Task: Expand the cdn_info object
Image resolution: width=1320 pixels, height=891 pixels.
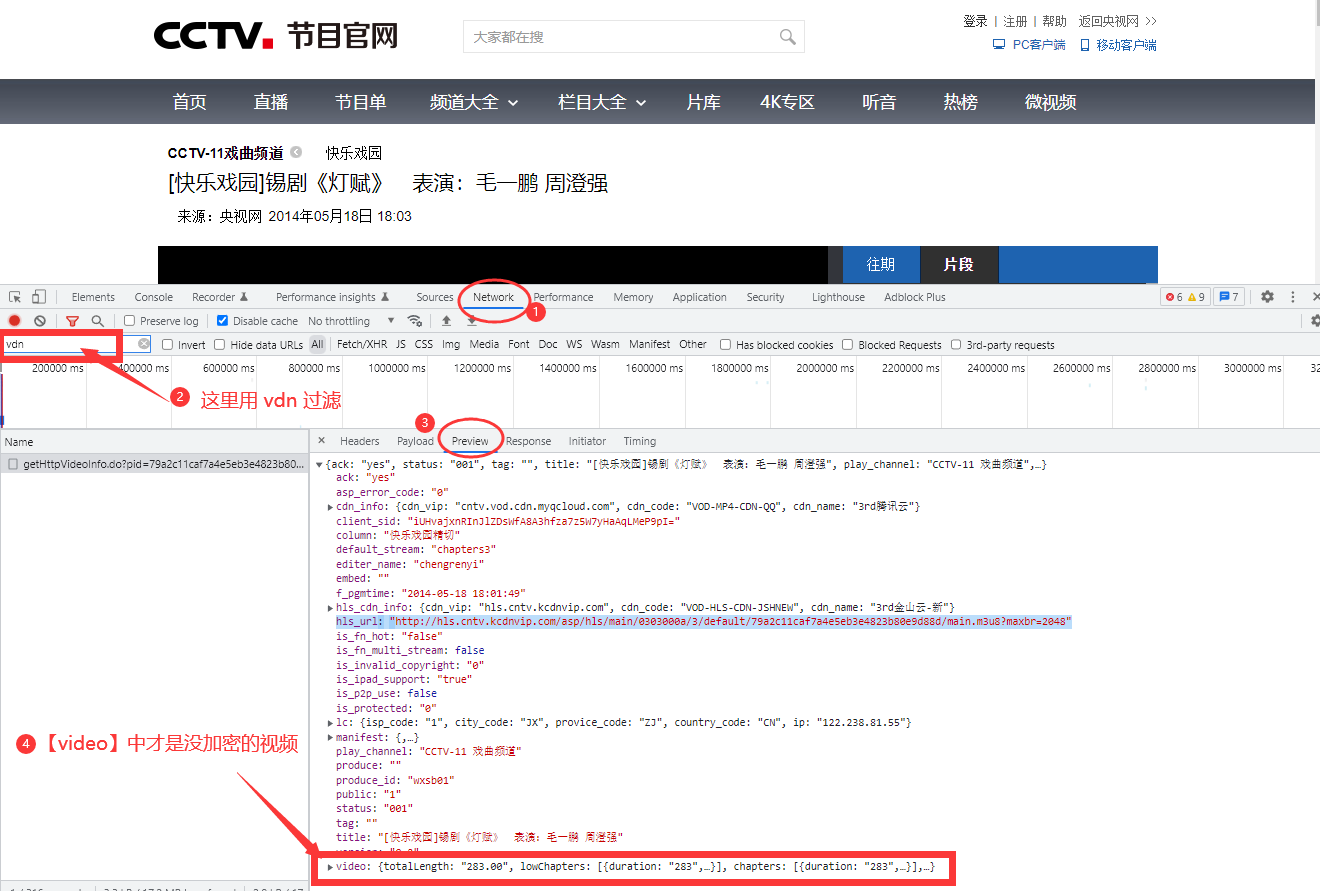Action: click(x=331, y=507)
